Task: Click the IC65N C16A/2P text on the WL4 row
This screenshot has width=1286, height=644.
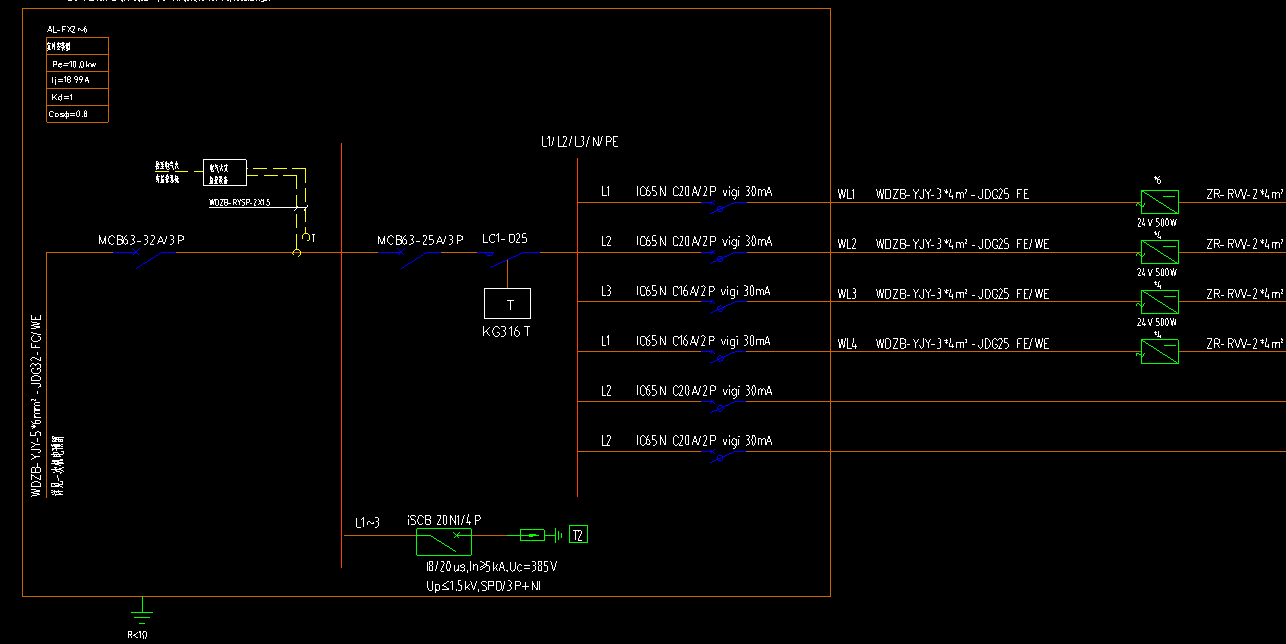Action: pyautogui.click(x=675, y=341)
